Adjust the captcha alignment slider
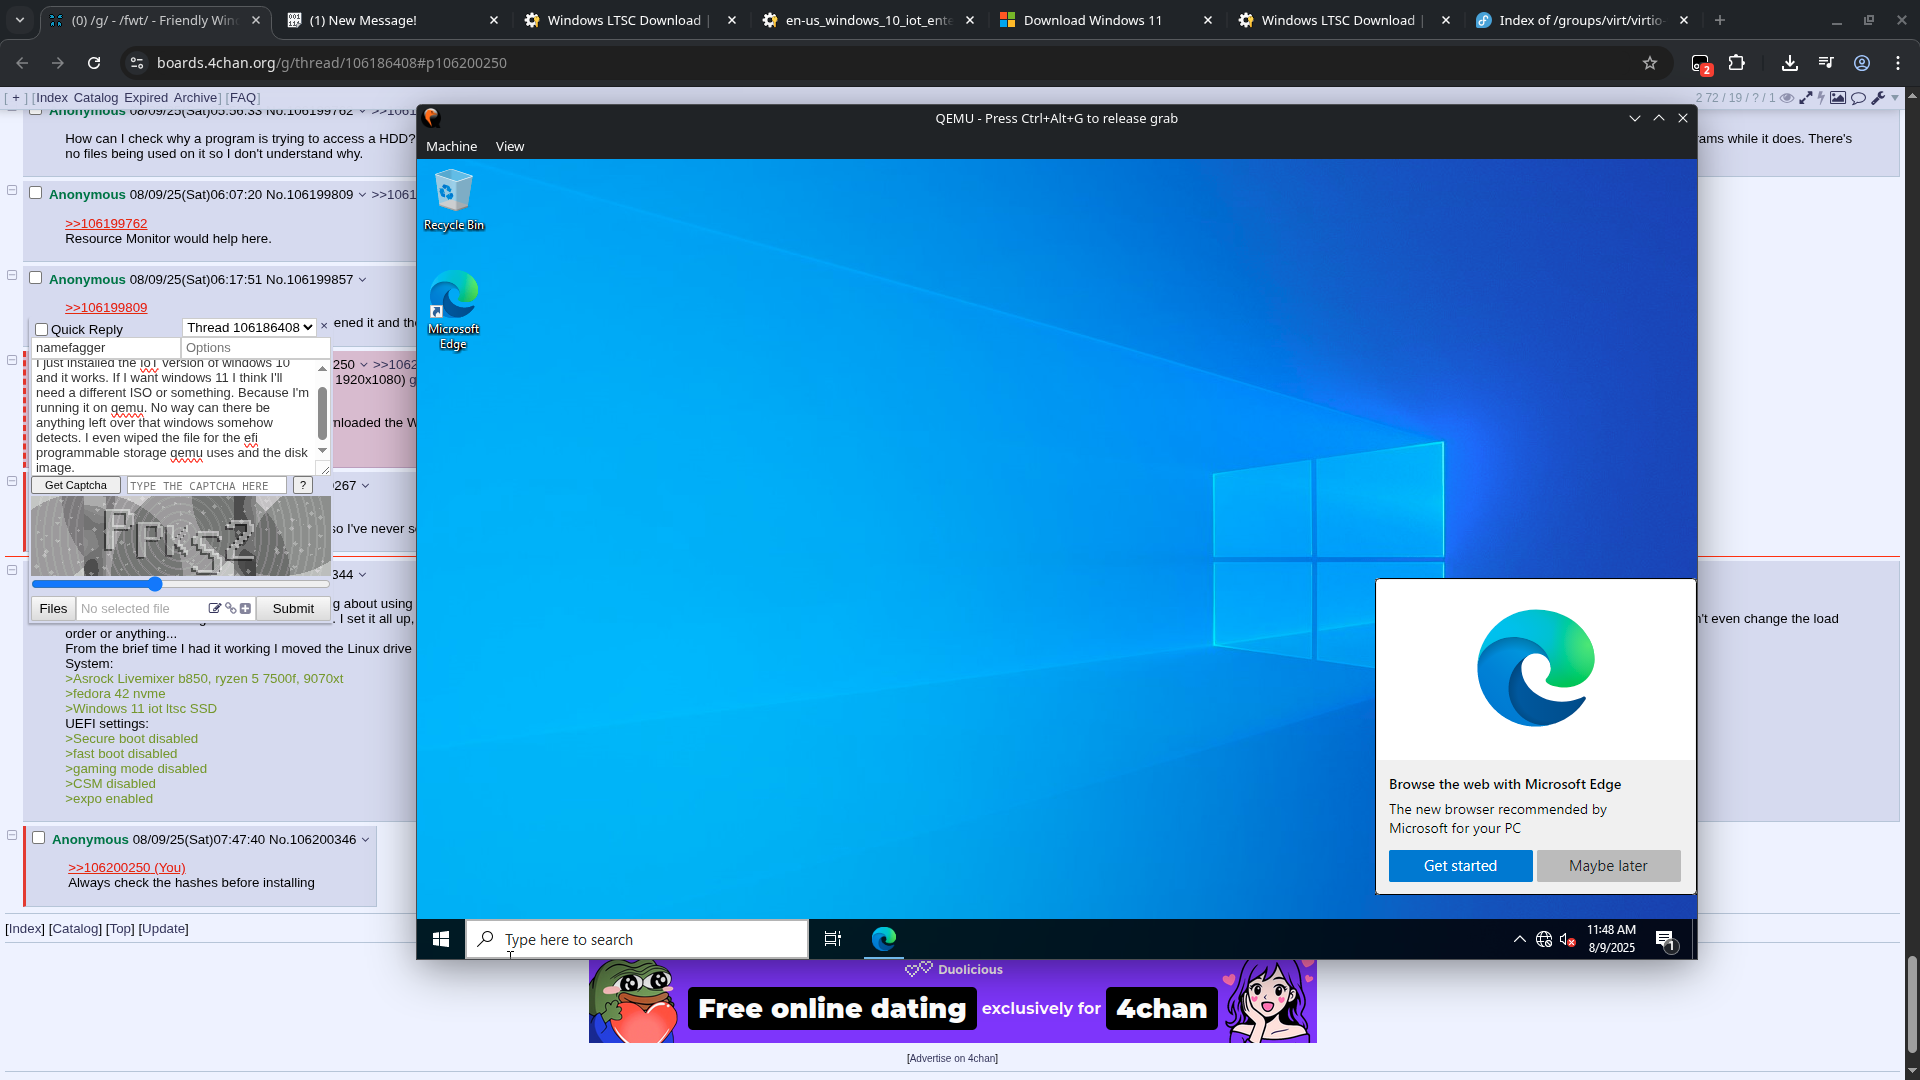This screenshot has width=1920, height=1080. tap(180, 584)
